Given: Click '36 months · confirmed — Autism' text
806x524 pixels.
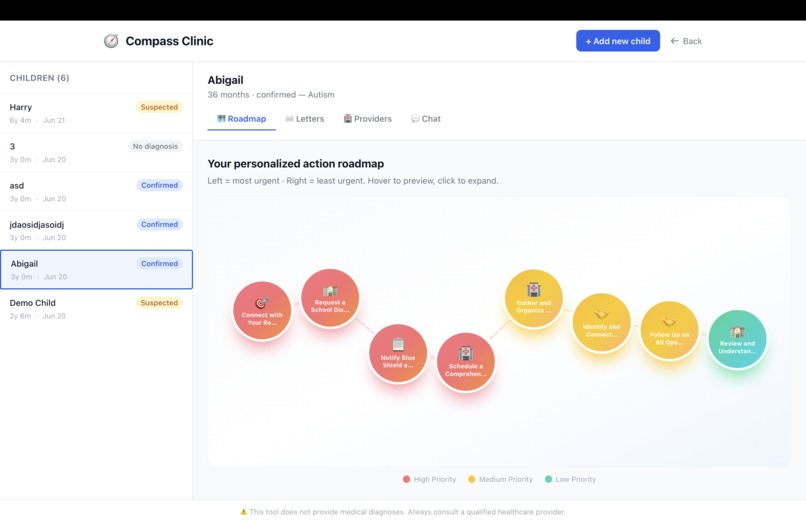Looking at the screenshot, I should click(271, 95).
